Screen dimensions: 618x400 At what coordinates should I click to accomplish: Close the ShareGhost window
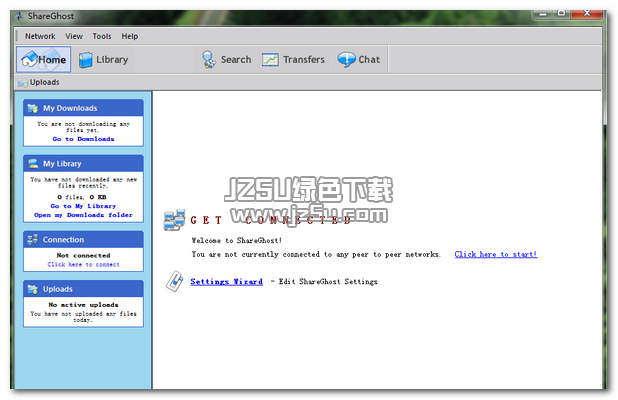coord(587,14)
